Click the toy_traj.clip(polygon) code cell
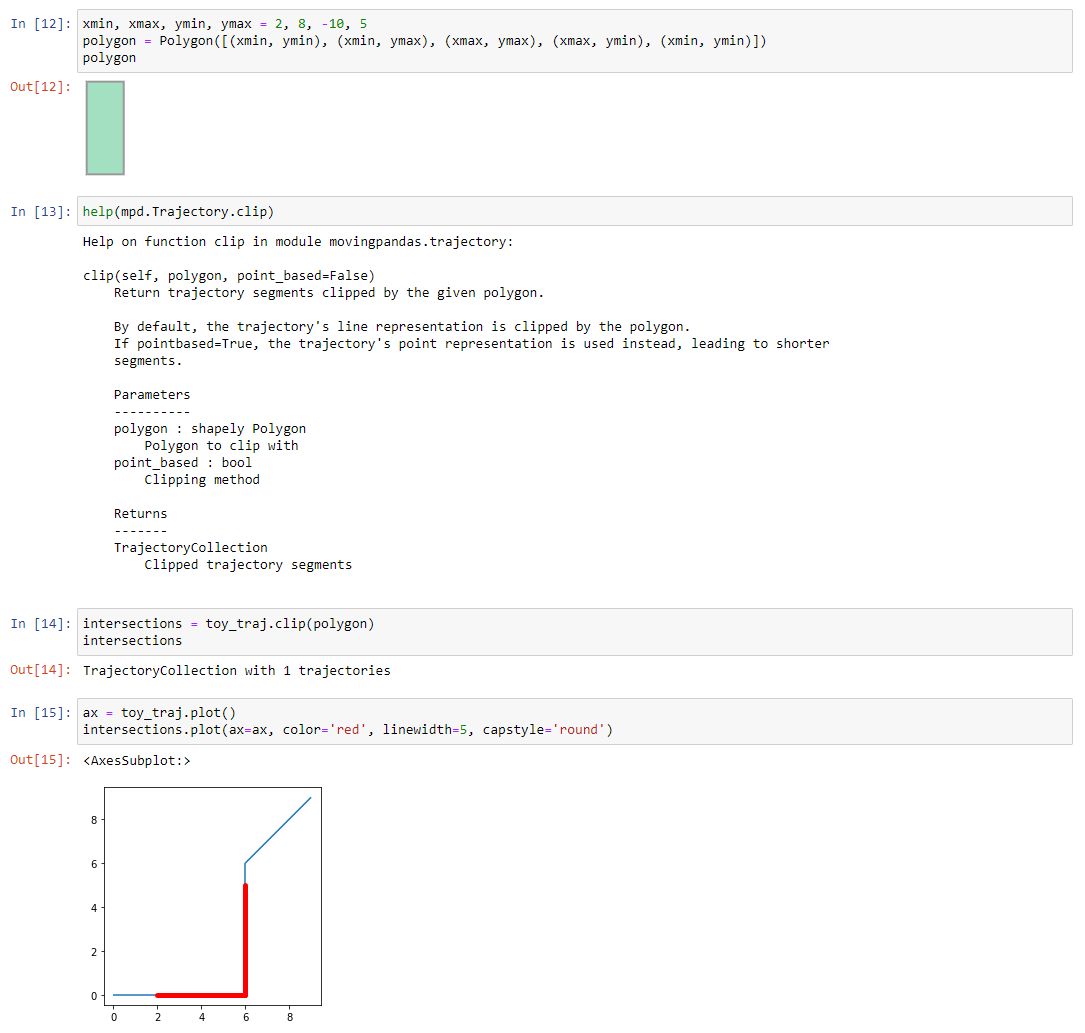1085x1033 pixels. pyautogui.click(x=574, y=632)
